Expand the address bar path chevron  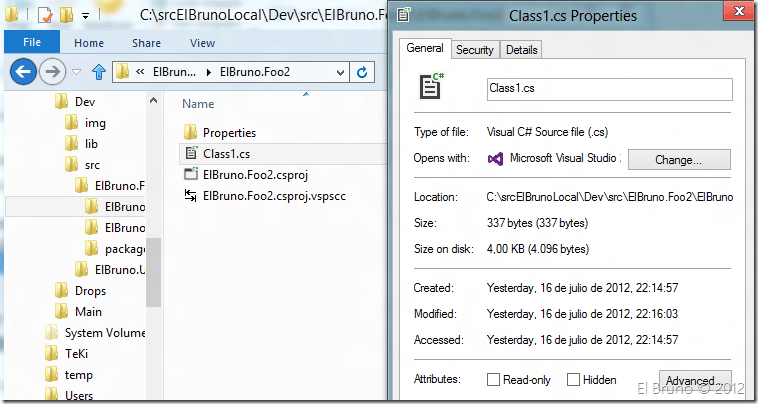(x=140, y=72)
